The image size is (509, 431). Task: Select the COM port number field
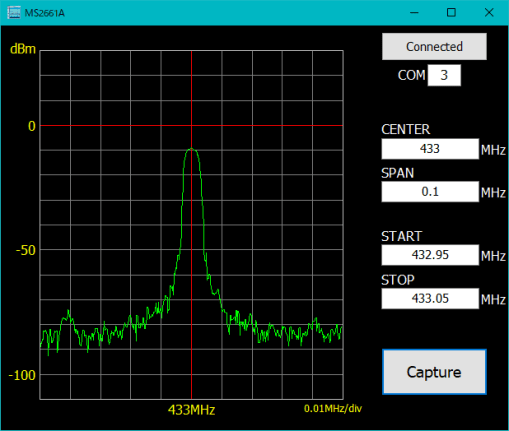(x=444, y=75)
